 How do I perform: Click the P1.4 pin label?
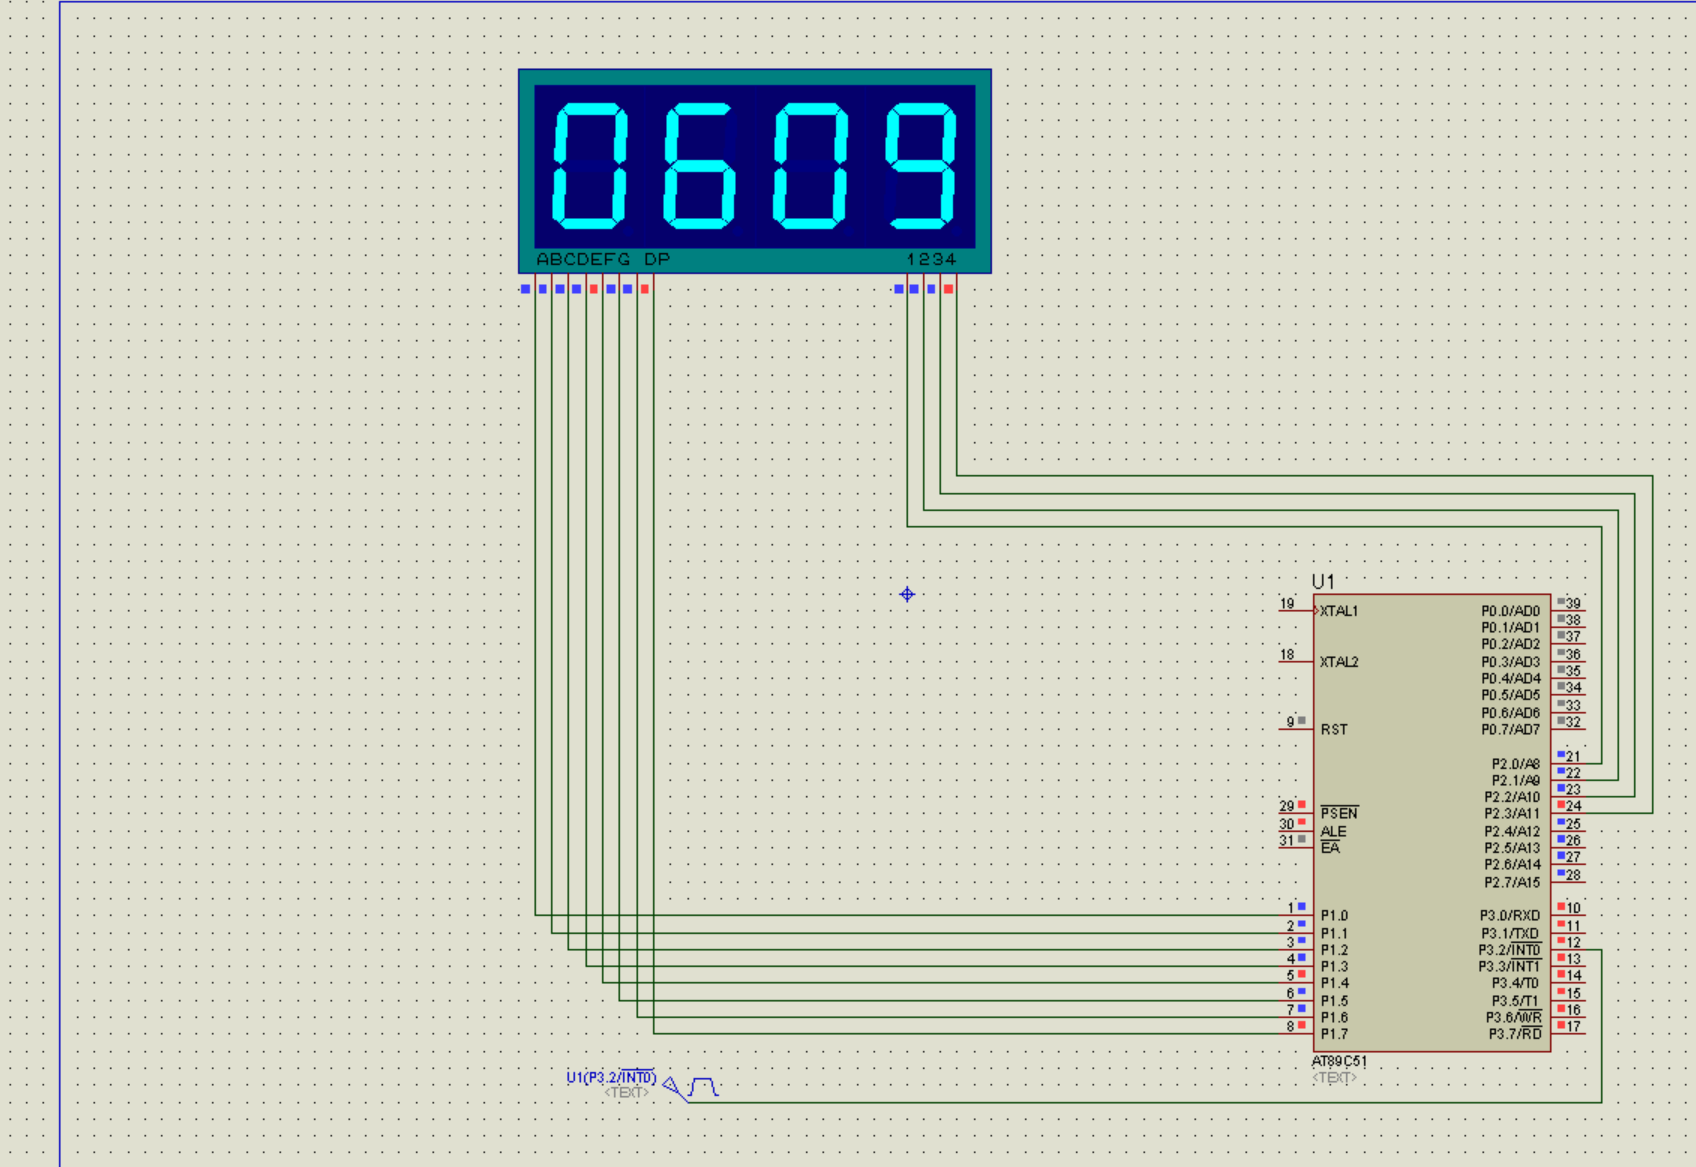(1334, 983)
